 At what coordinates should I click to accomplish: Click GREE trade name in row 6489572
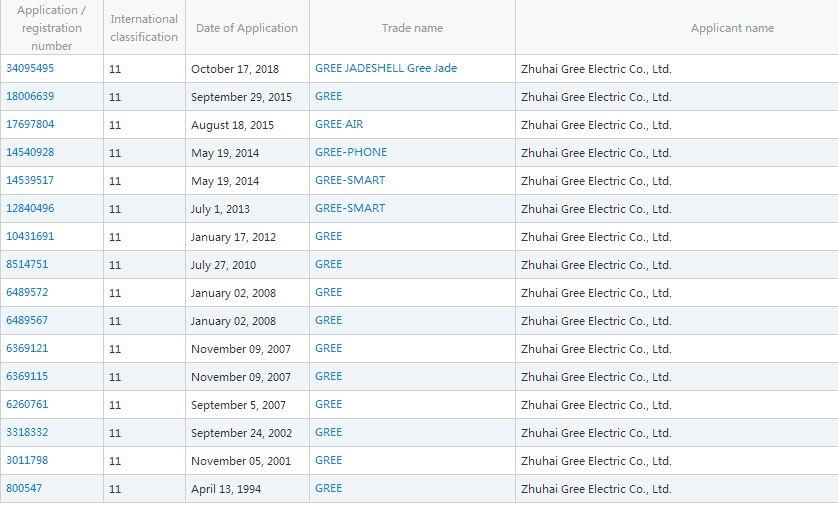(328, 292)
